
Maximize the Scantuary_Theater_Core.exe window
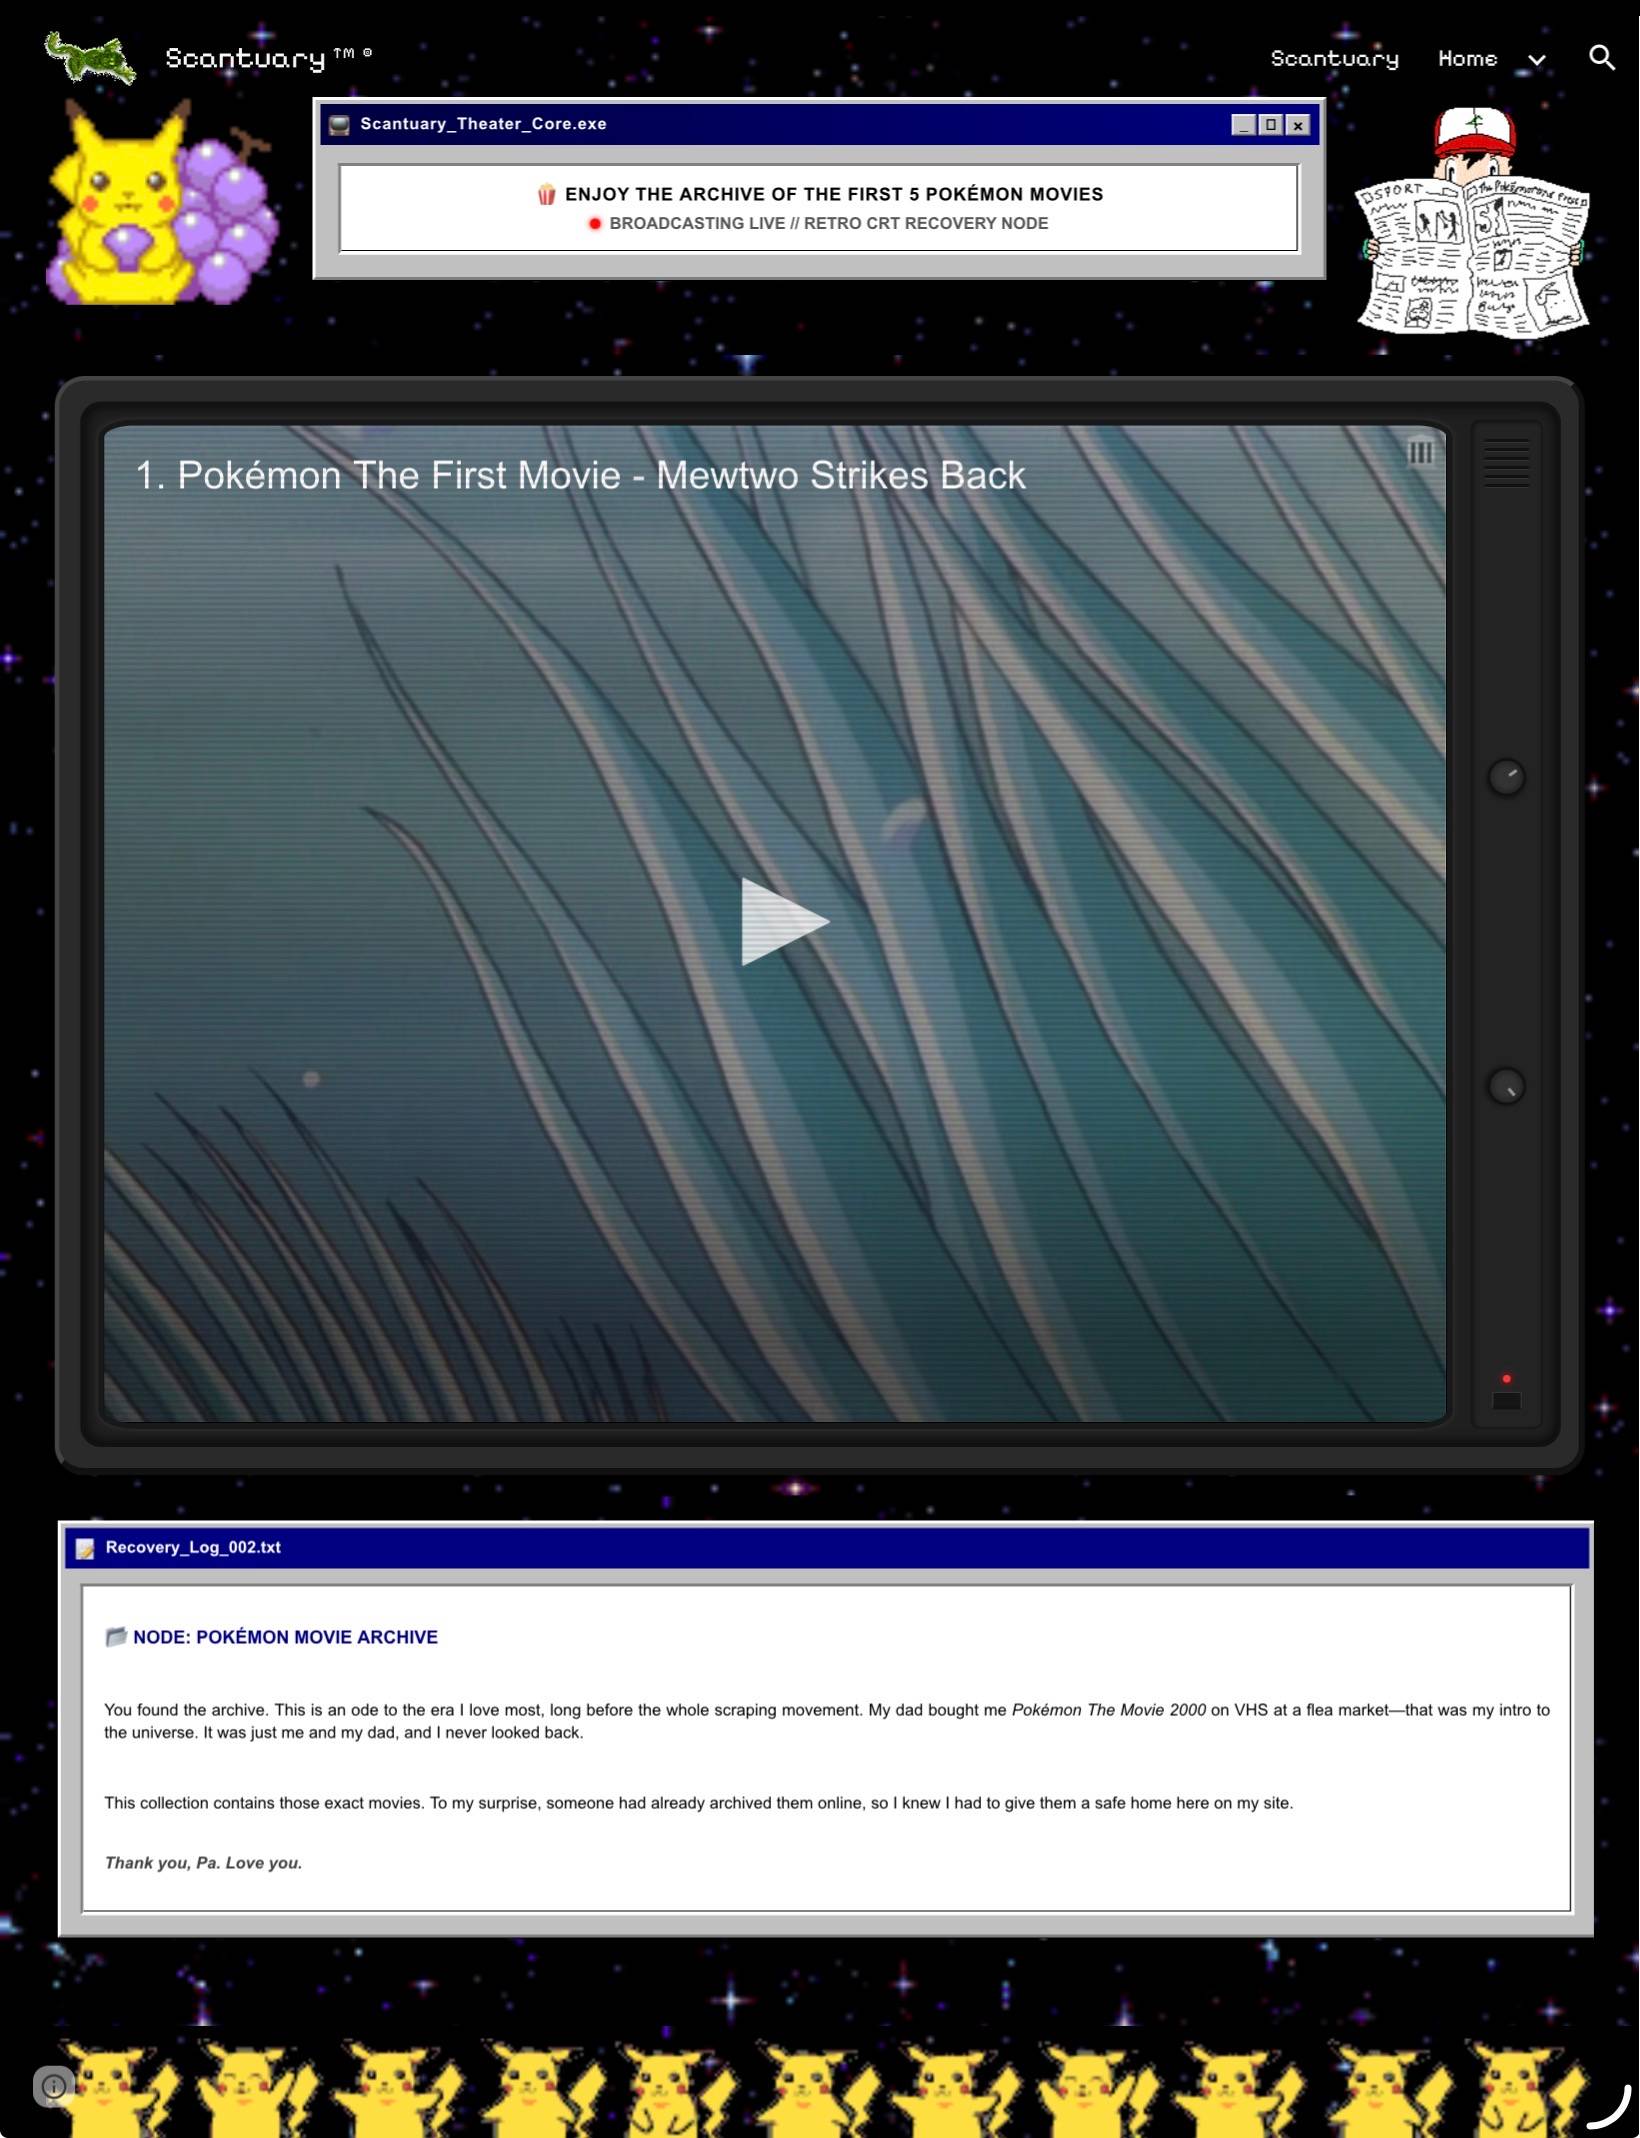coord(1270,125)
